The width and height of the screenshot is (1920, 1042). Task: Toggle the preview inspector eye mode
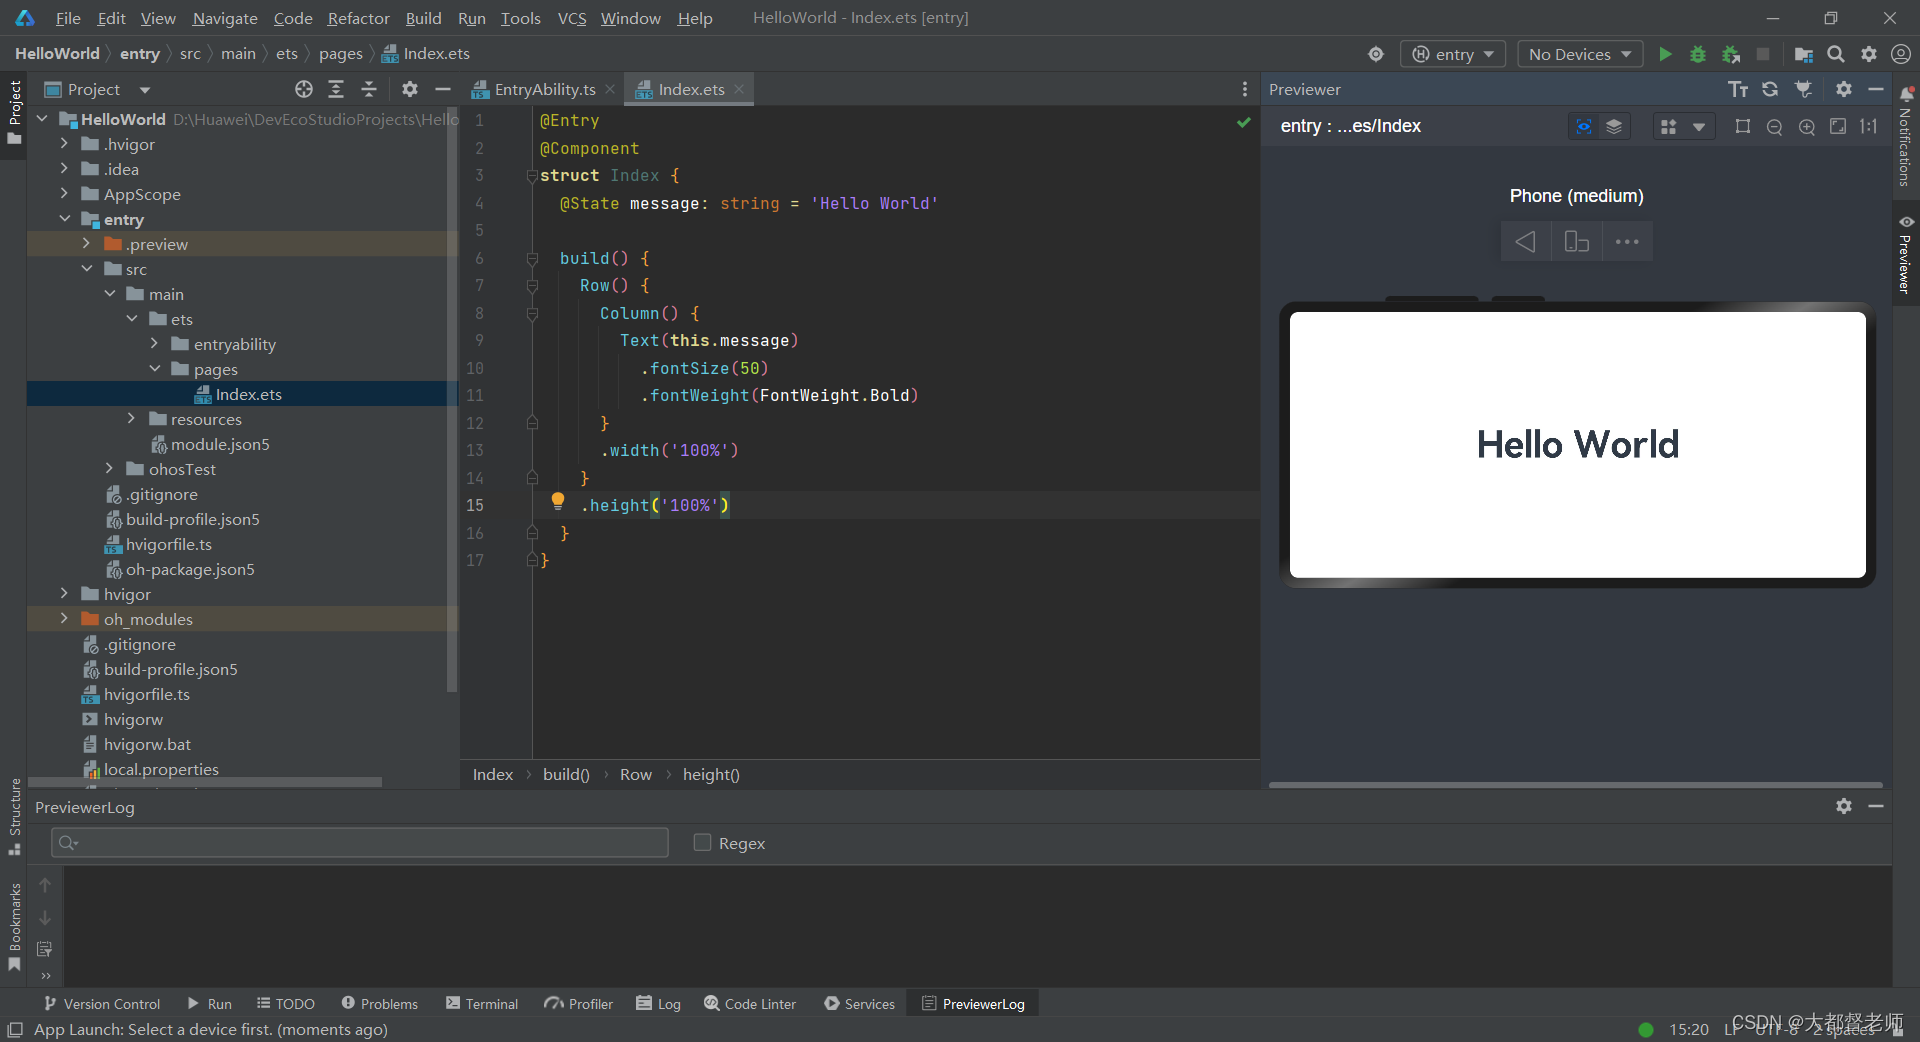click(x=1584, y=127)
